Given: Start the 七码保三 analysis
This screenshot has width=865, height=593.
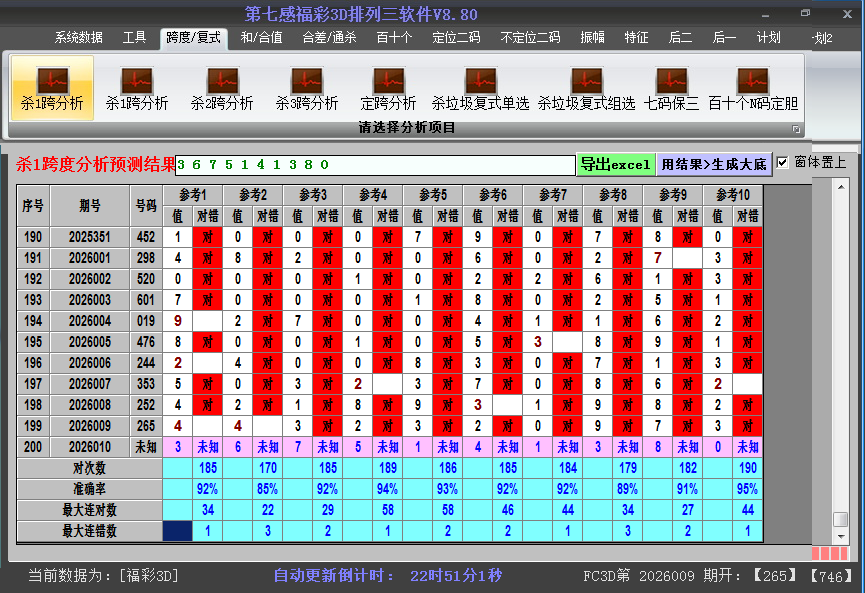Looking at the screenshot, I should 671,88.
